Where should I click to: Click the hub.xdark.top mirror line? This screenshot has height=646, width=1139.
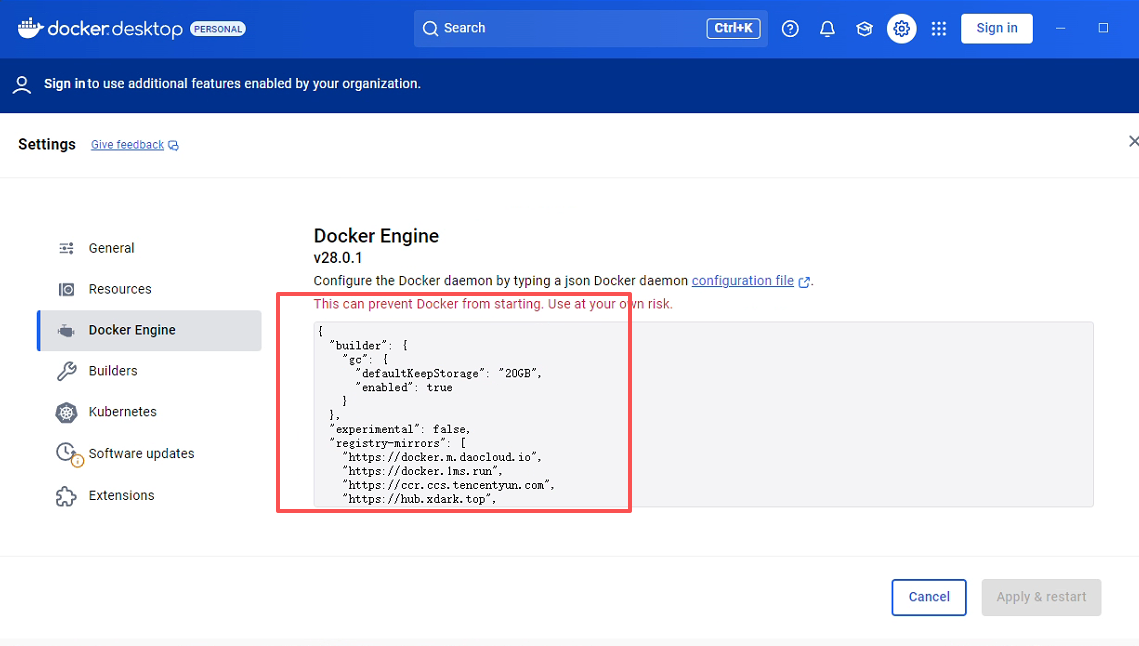pyautogui.click(x=419, y=499)
